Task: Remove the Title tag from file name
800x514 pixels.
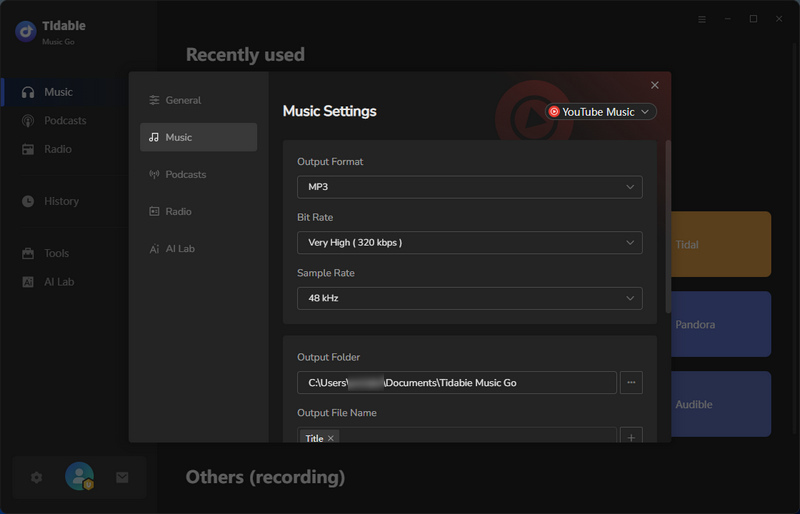Action: 331,438
